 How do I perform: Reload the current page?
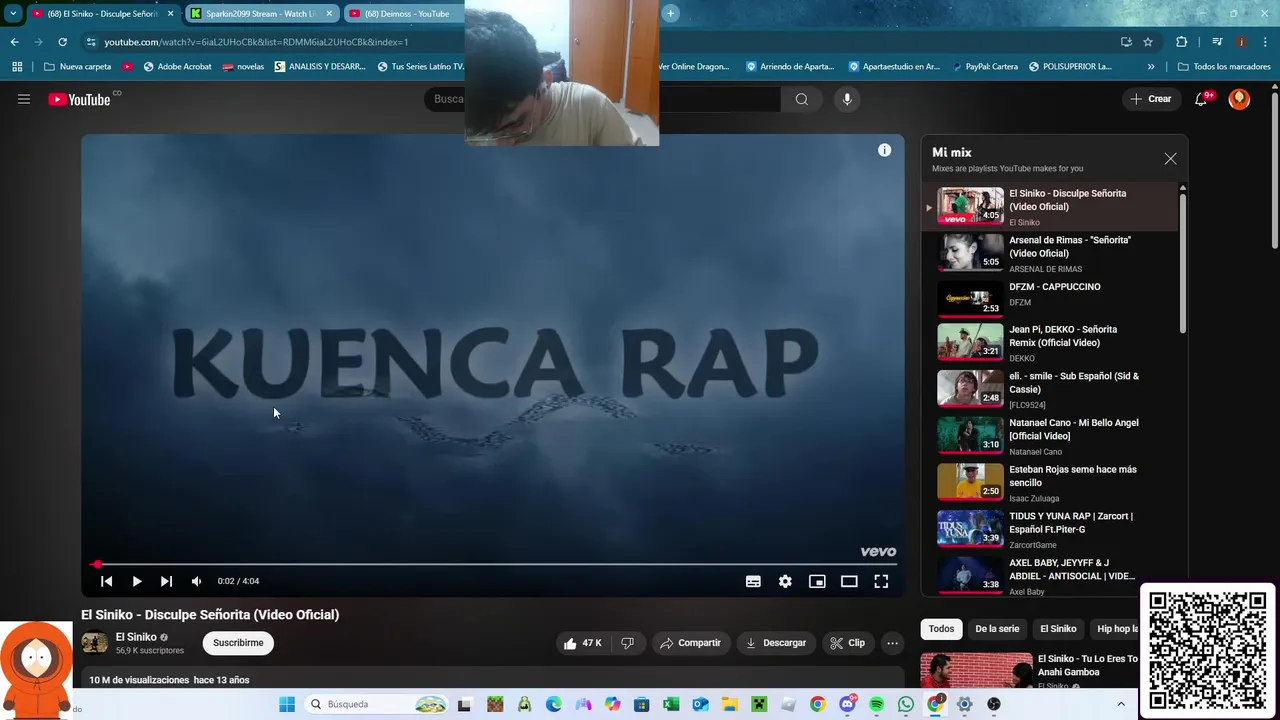(62, 42)
